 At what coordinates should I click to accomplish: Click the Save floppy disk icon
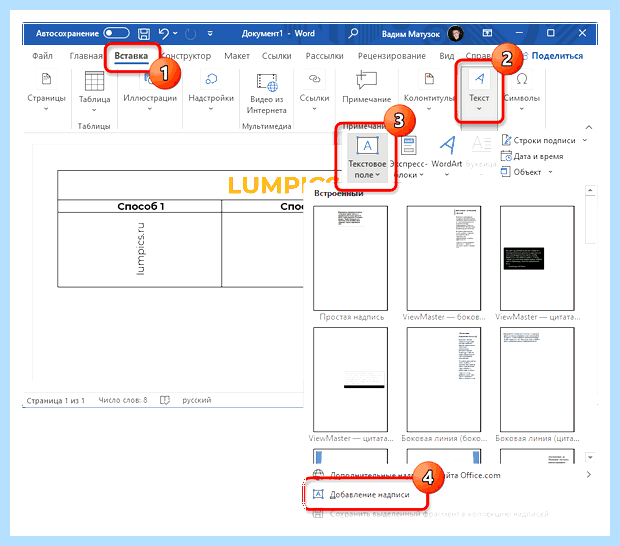pyautogui.click(x=144, y=34)
